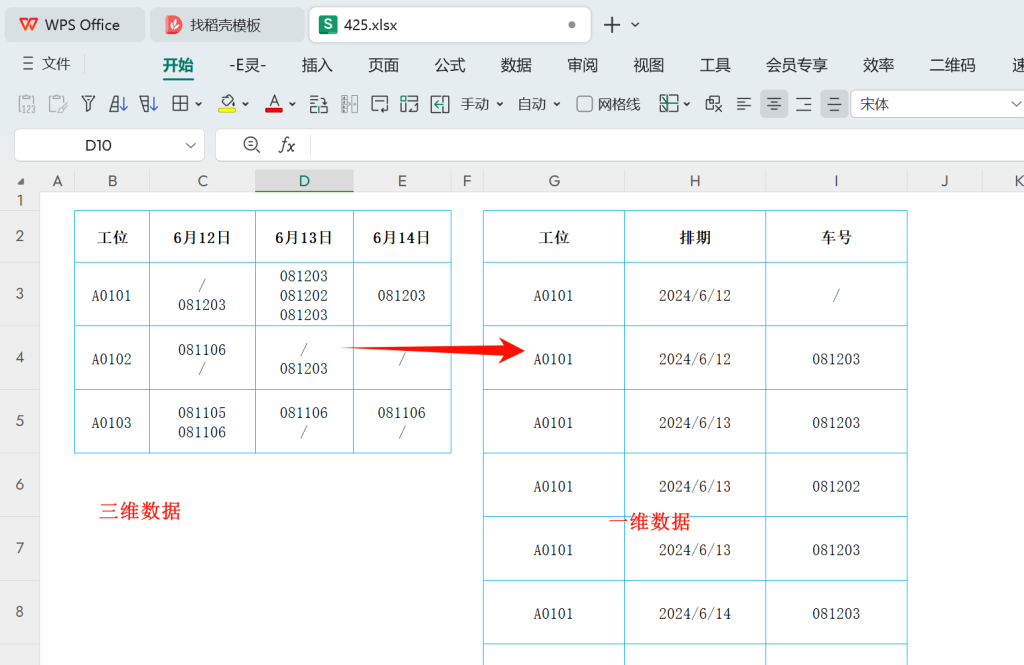Open the 会员专享 tab

pos(797,65)
